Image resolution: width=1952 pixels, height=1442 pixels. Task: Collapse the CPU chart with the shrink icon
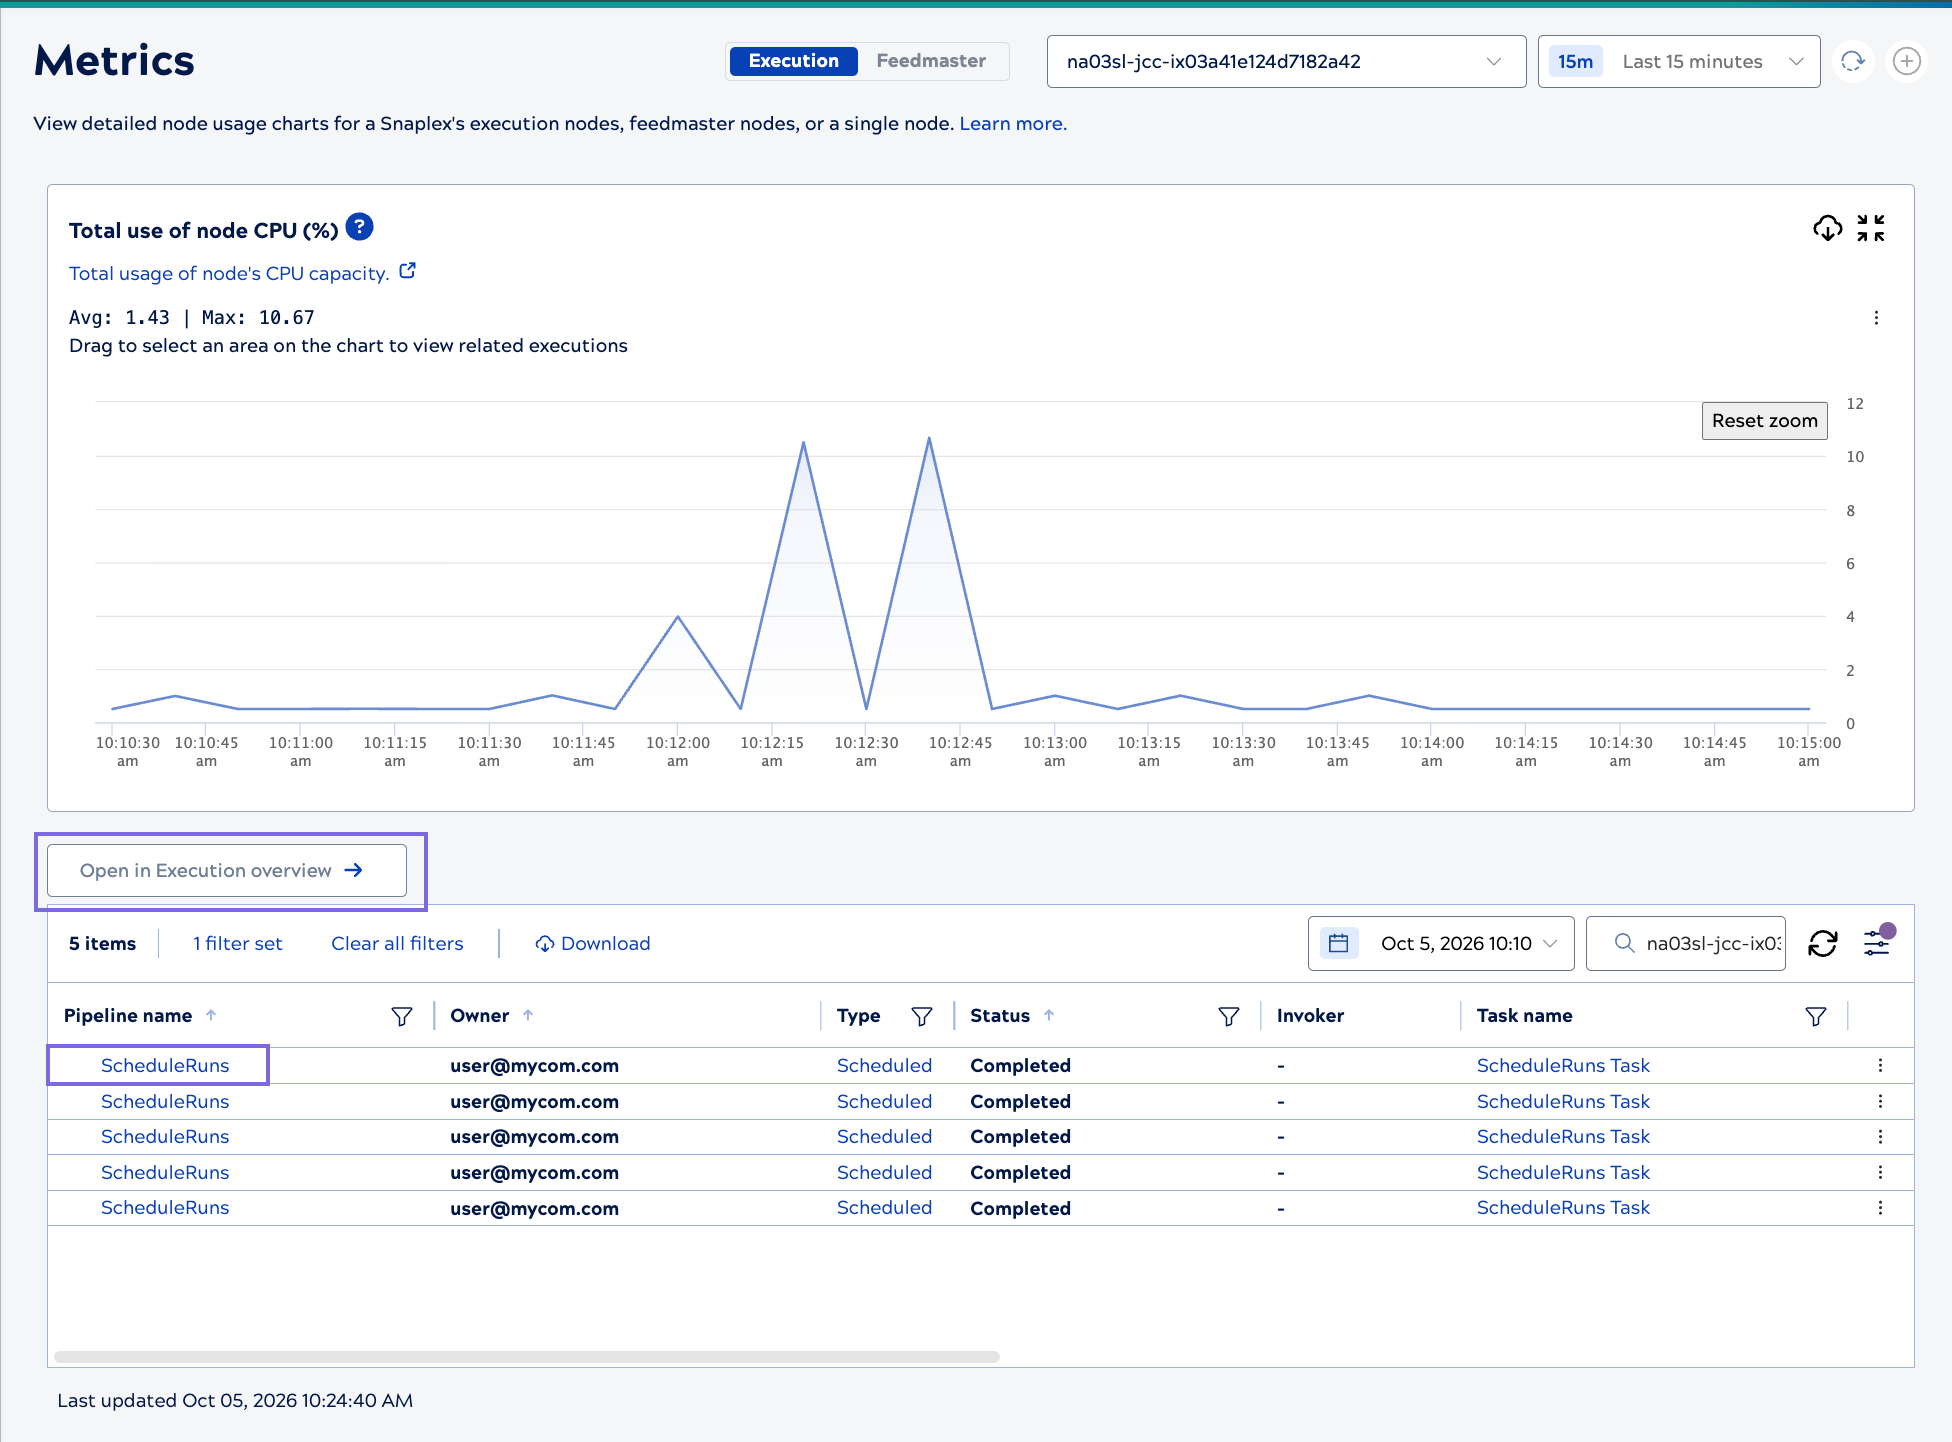(1870, 228)
